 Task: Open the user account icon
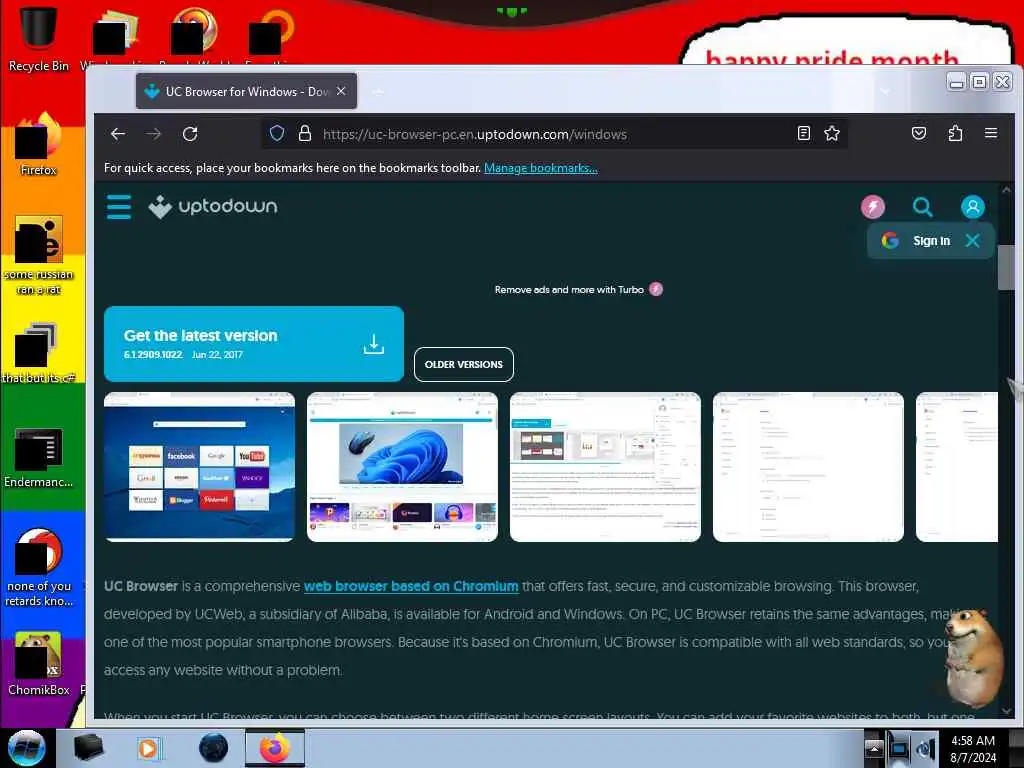point(972,207)
